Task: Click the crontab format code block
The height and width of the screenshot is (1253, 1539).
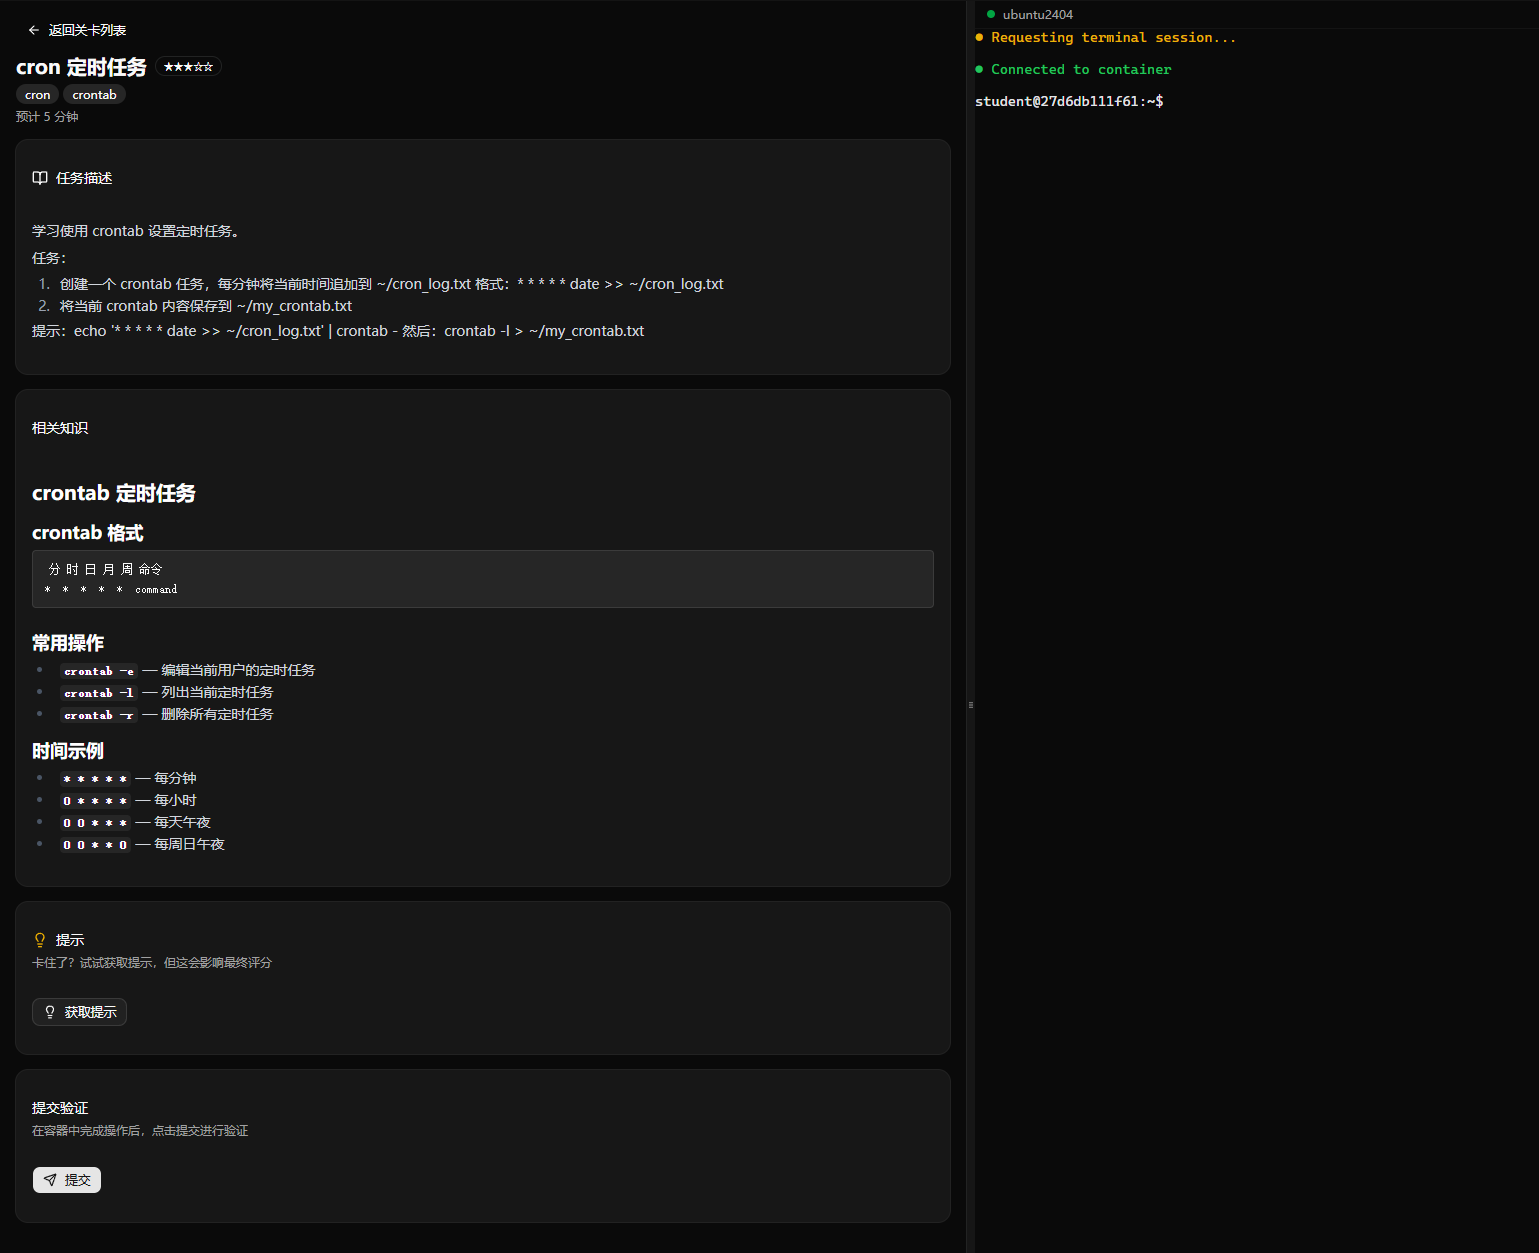Action: pos(483,579)
